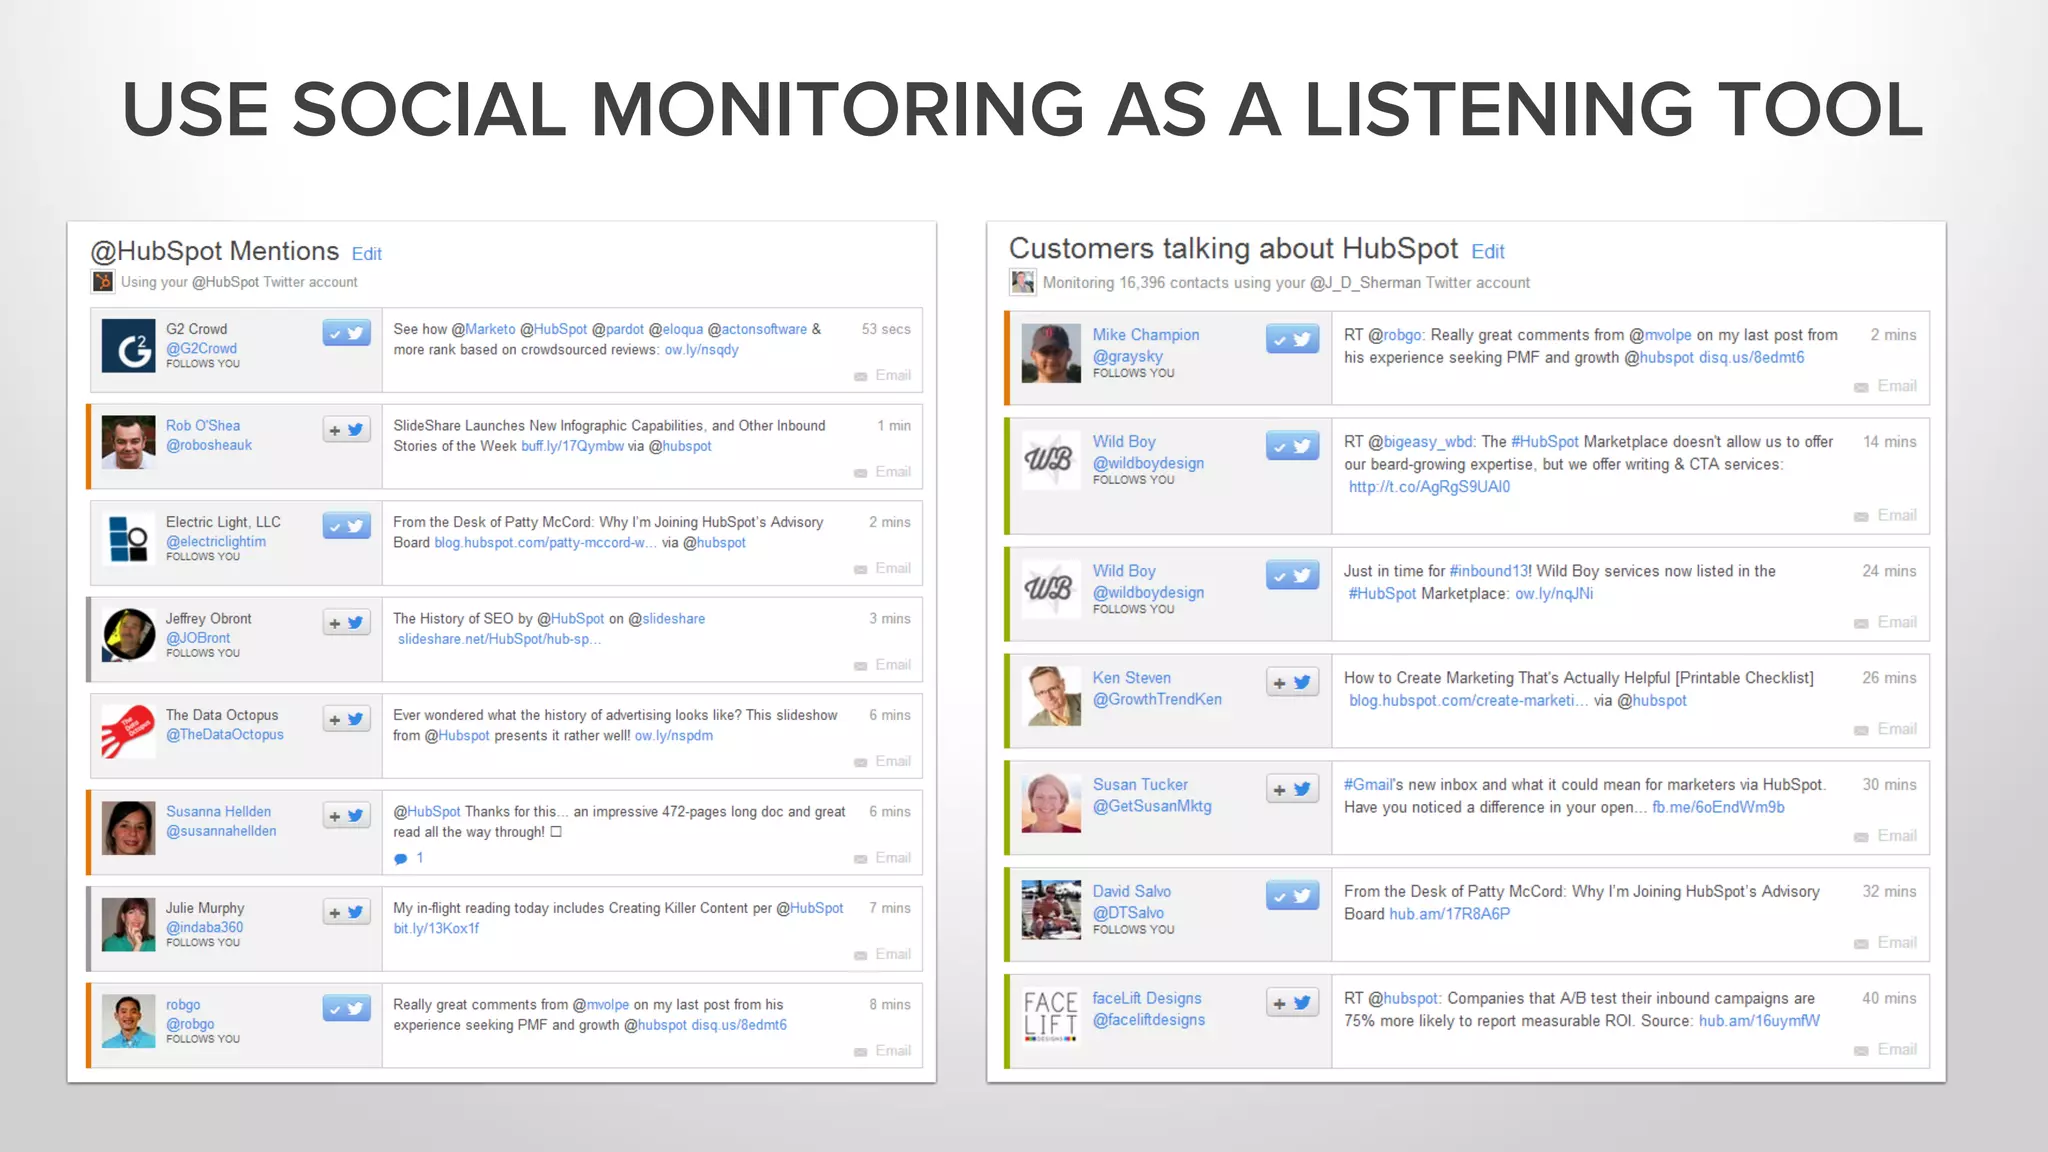Open the slideshare.net/HubSpot/hub-sp... link
This screenshot has width=2048, height=1152.
click(x=499, y=639)
